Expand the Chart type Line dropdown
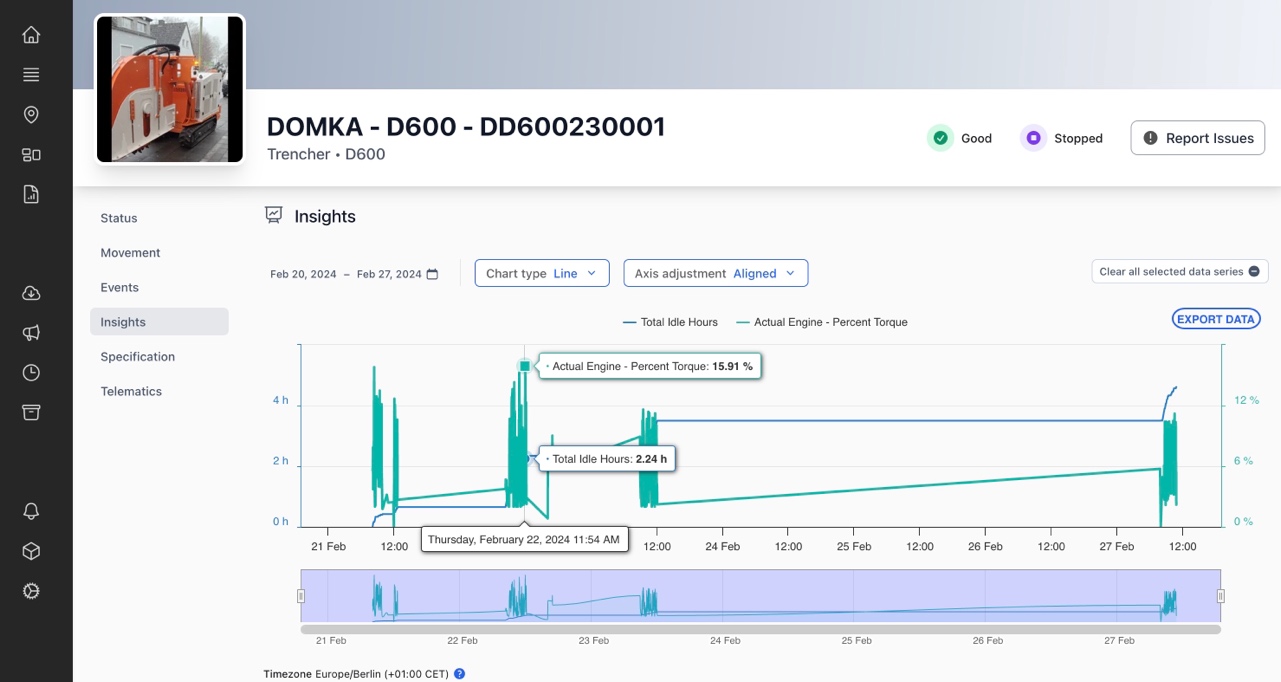Image resolution: width=1281 pixels, height=682 pixels. click(x=541, y=273)
